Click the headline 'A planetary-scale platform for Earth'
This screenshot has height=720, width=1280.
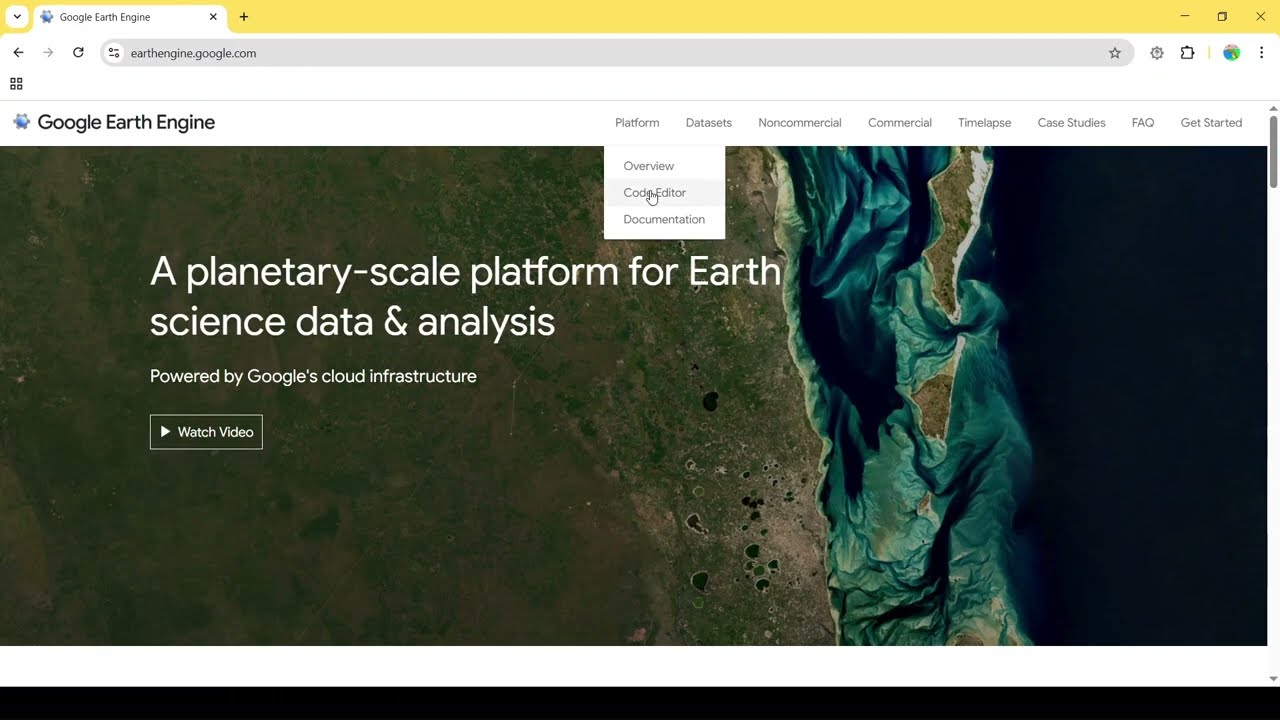[465, 271]
